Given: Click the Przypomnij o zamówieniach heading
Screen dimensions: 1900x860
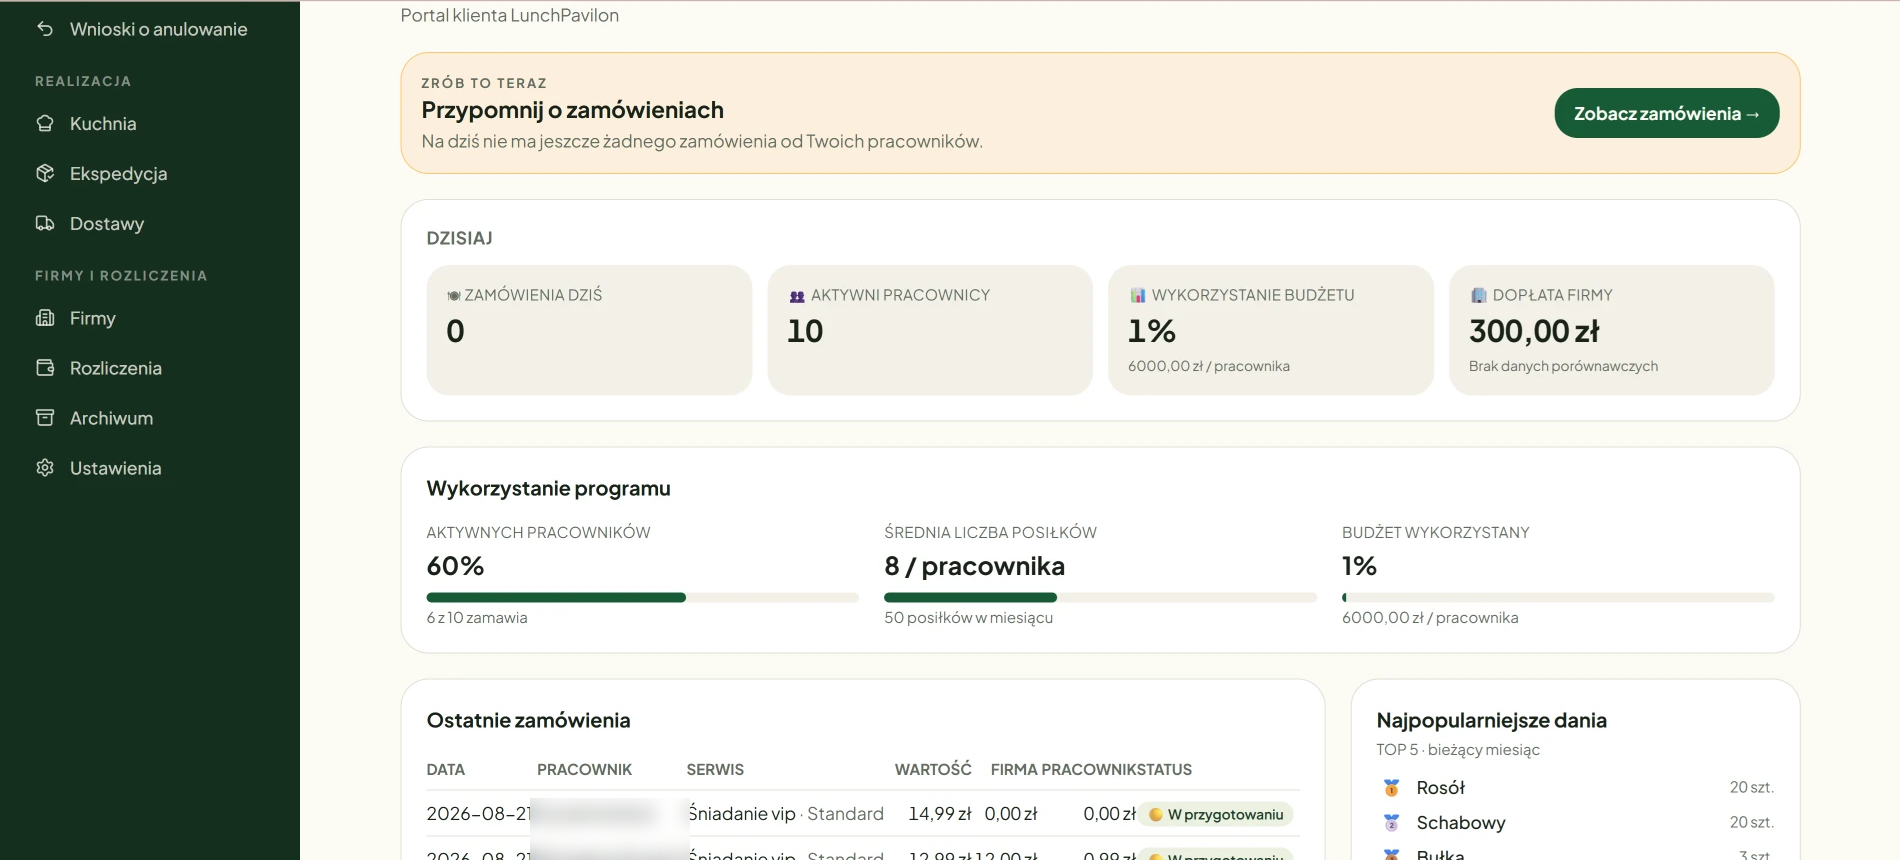Looking at the screenshot, I should click(x=572, y=110).
